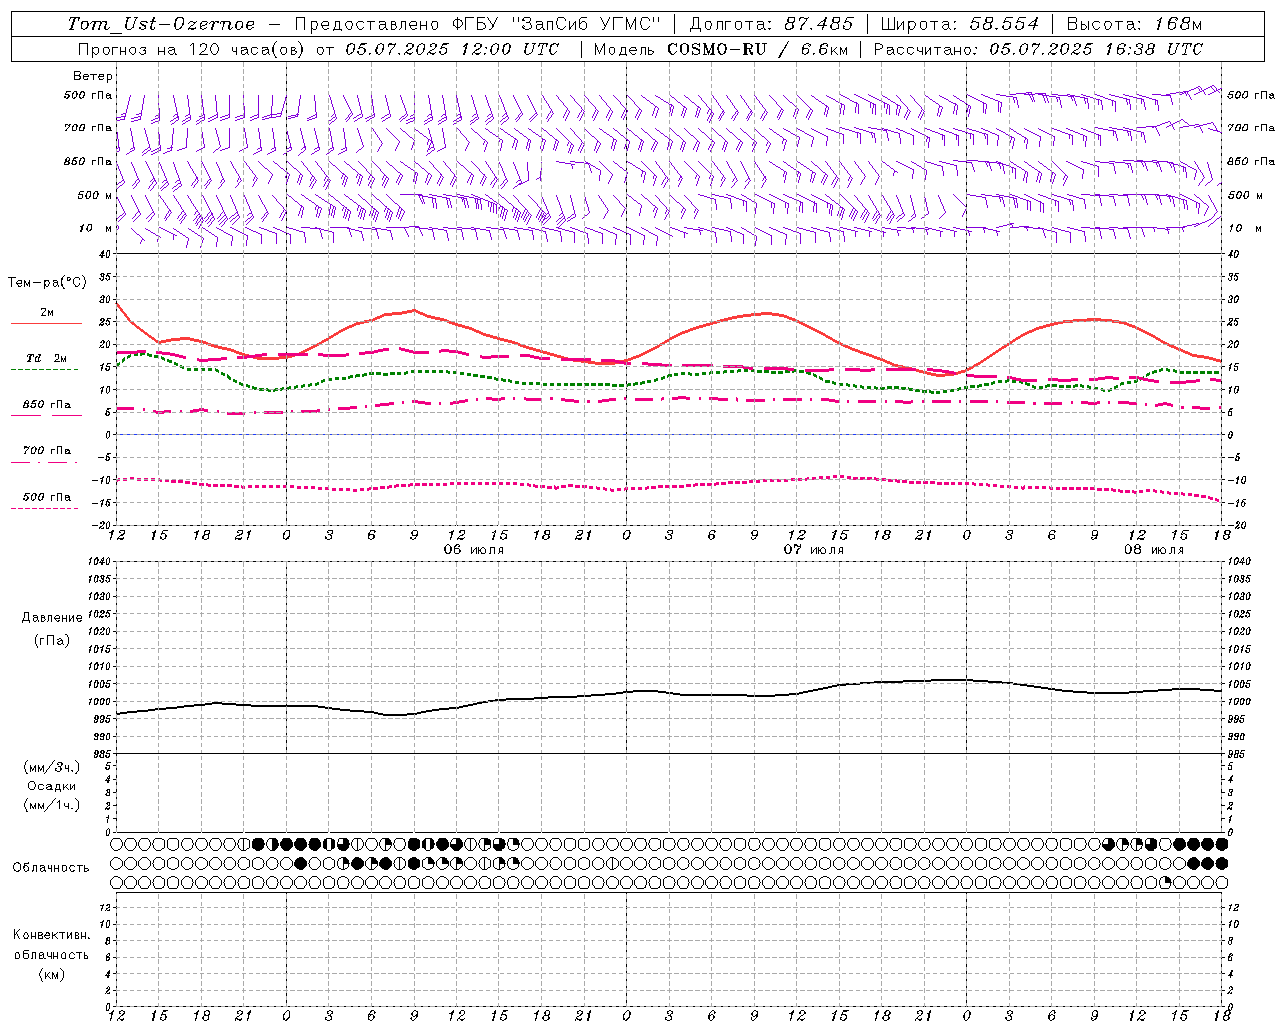The image size is (1280, 1024).
Task: Click the 'Модель COSMO-RU / 6.6км' model label
Action: [x=720, y=49]
